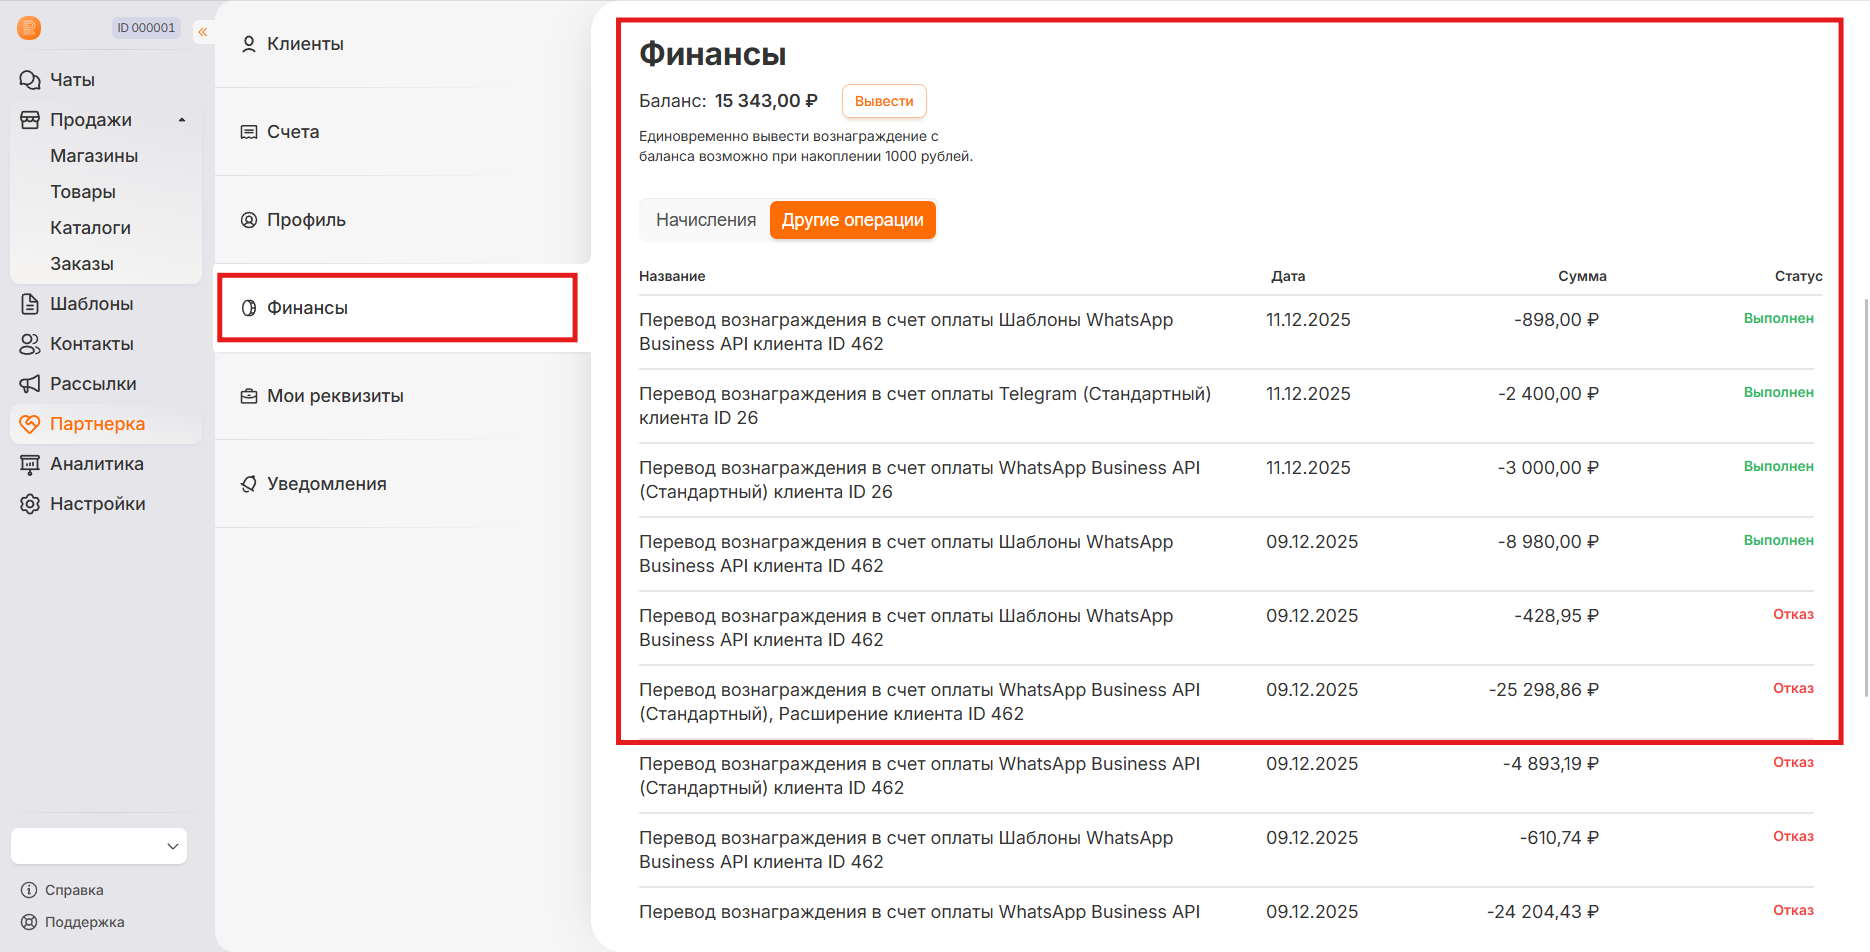
Task: Click the Рассылки megaphone icon
Action: (30, 384)
